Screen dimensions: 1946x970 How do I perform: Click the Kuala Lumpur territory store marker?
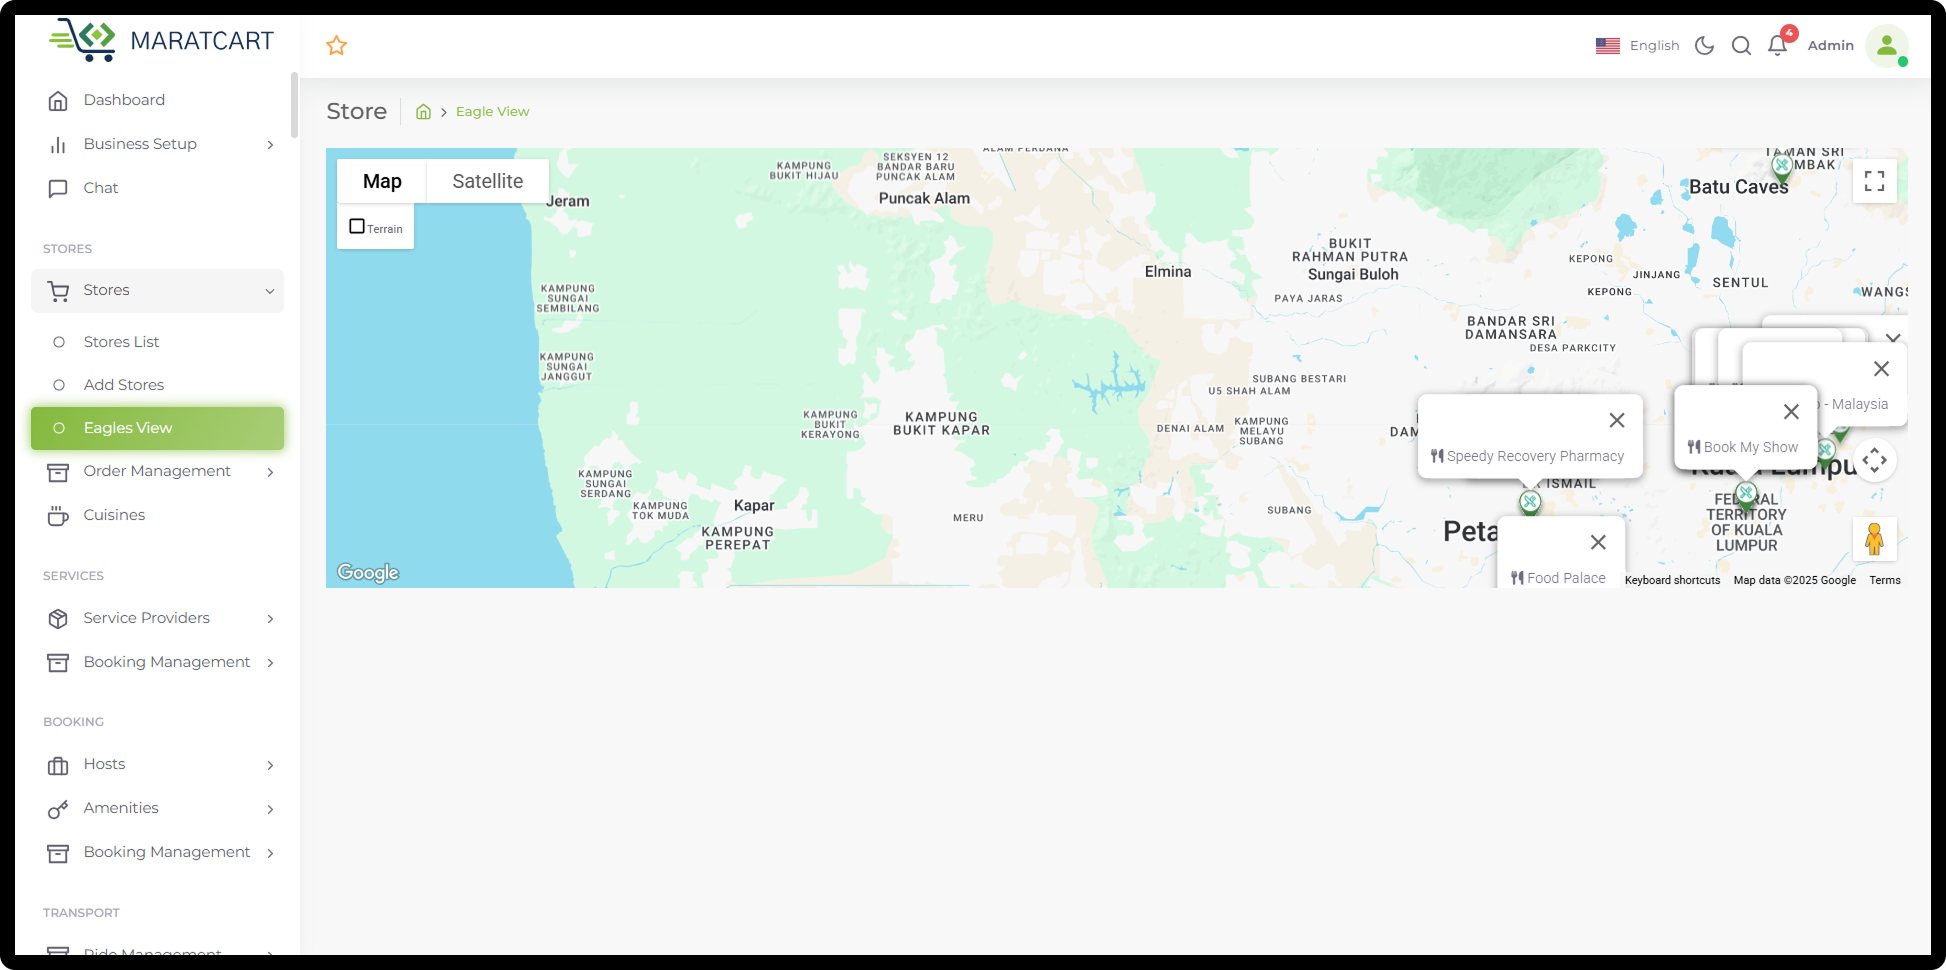coord(1746,494)
